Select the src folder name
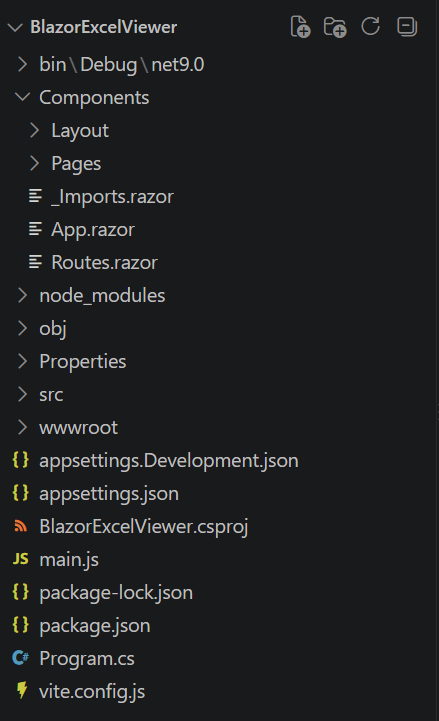This screenshot has width=439, height=721. tap(51, 395)
